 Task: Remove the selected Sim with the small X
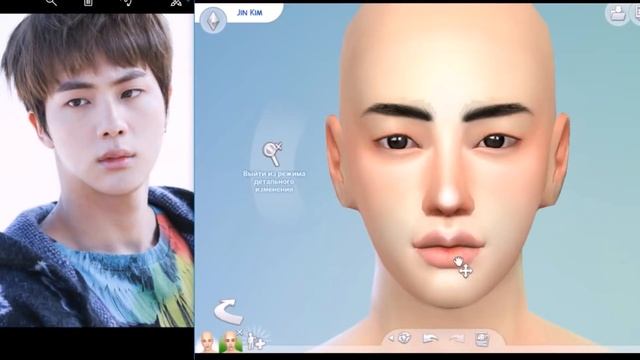tap(240, 333)
